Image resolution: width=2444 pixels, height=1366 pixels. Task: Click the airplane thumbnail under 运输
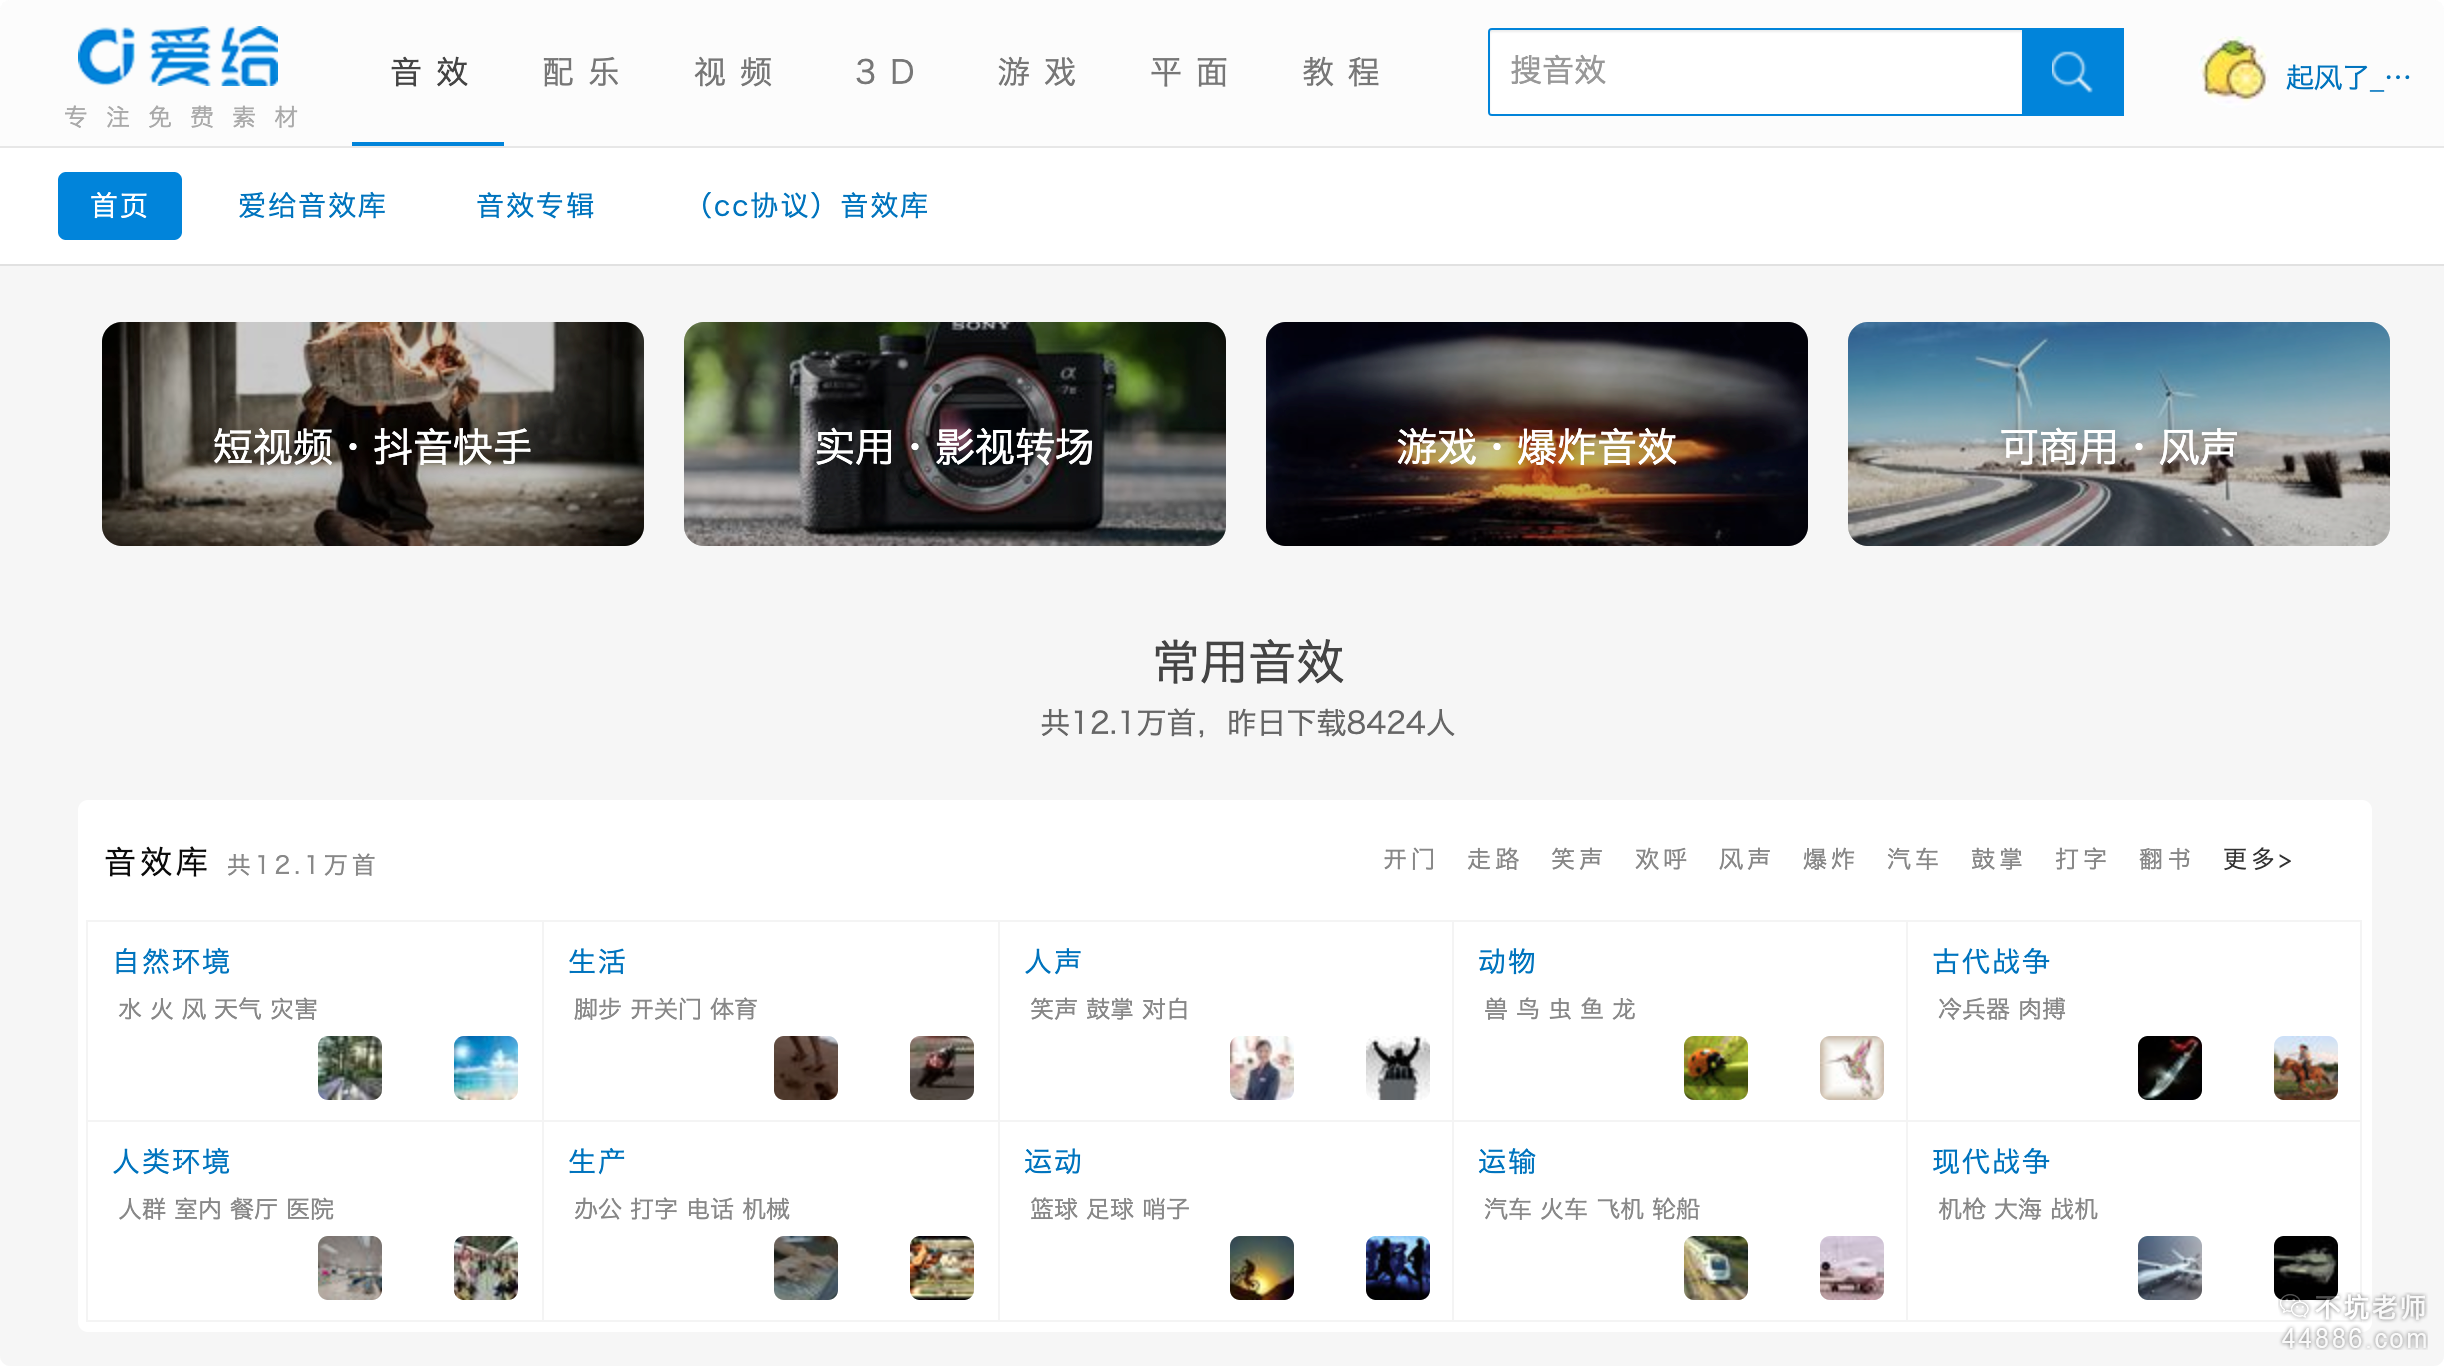point(1851,1267)
